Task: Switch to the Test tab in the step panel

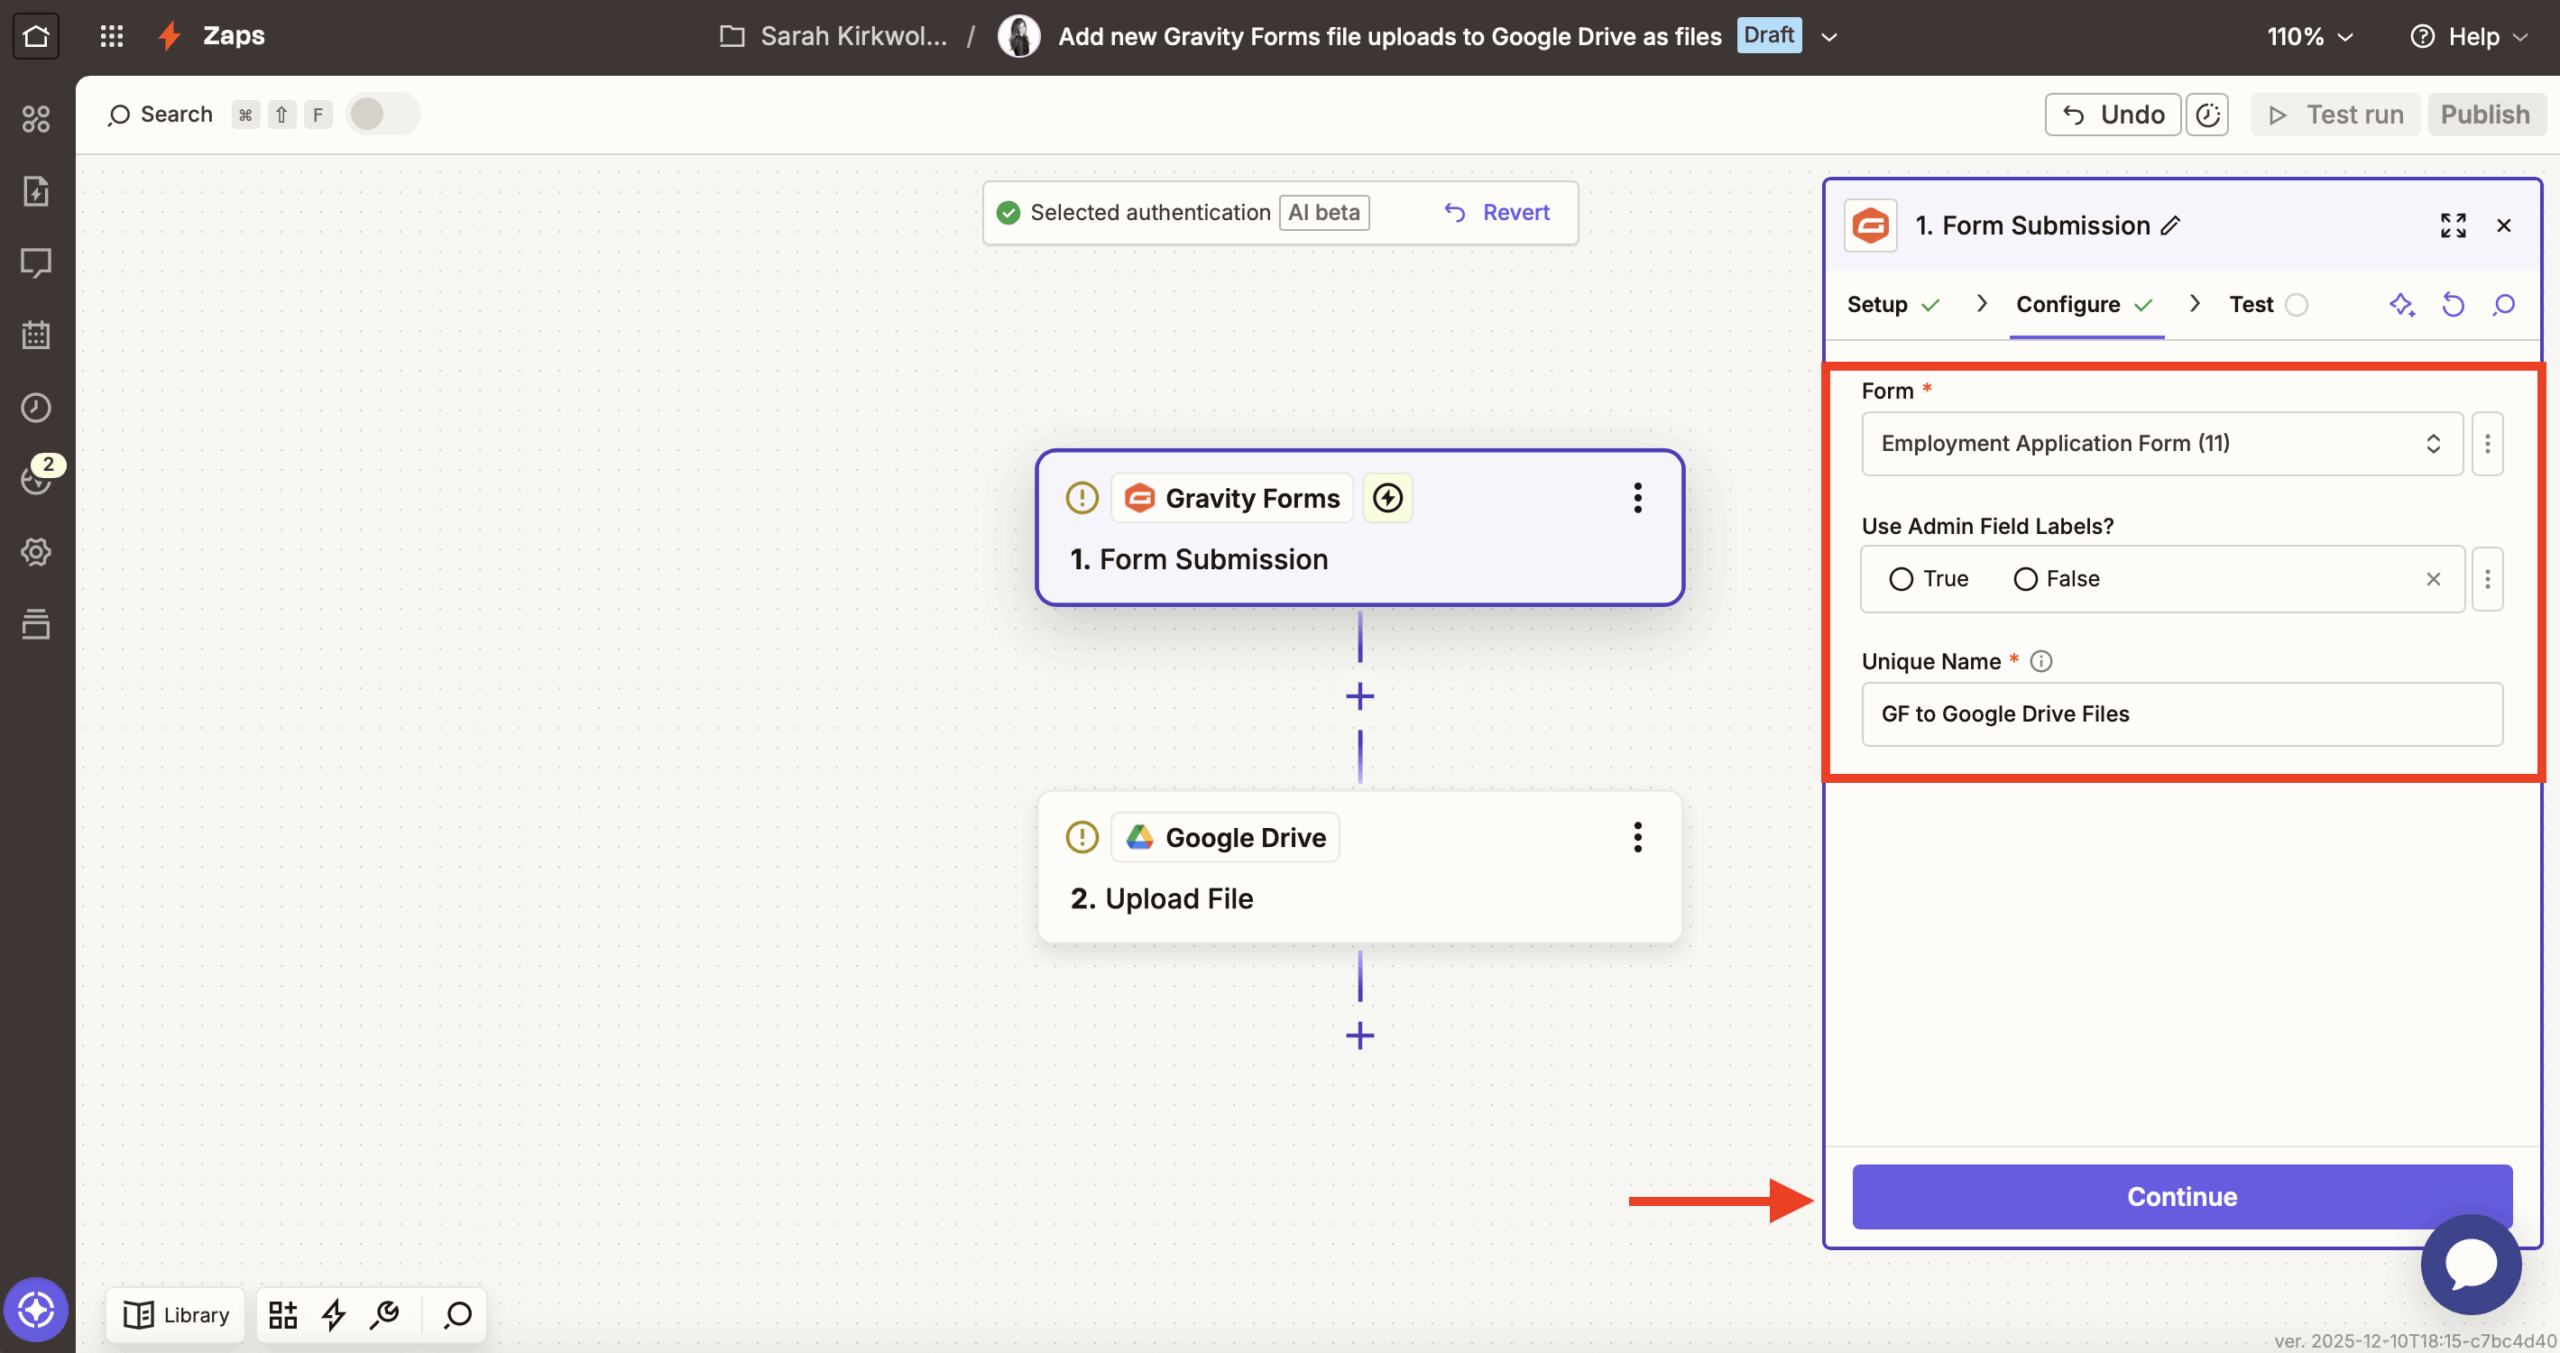Action: (2252, 304)
